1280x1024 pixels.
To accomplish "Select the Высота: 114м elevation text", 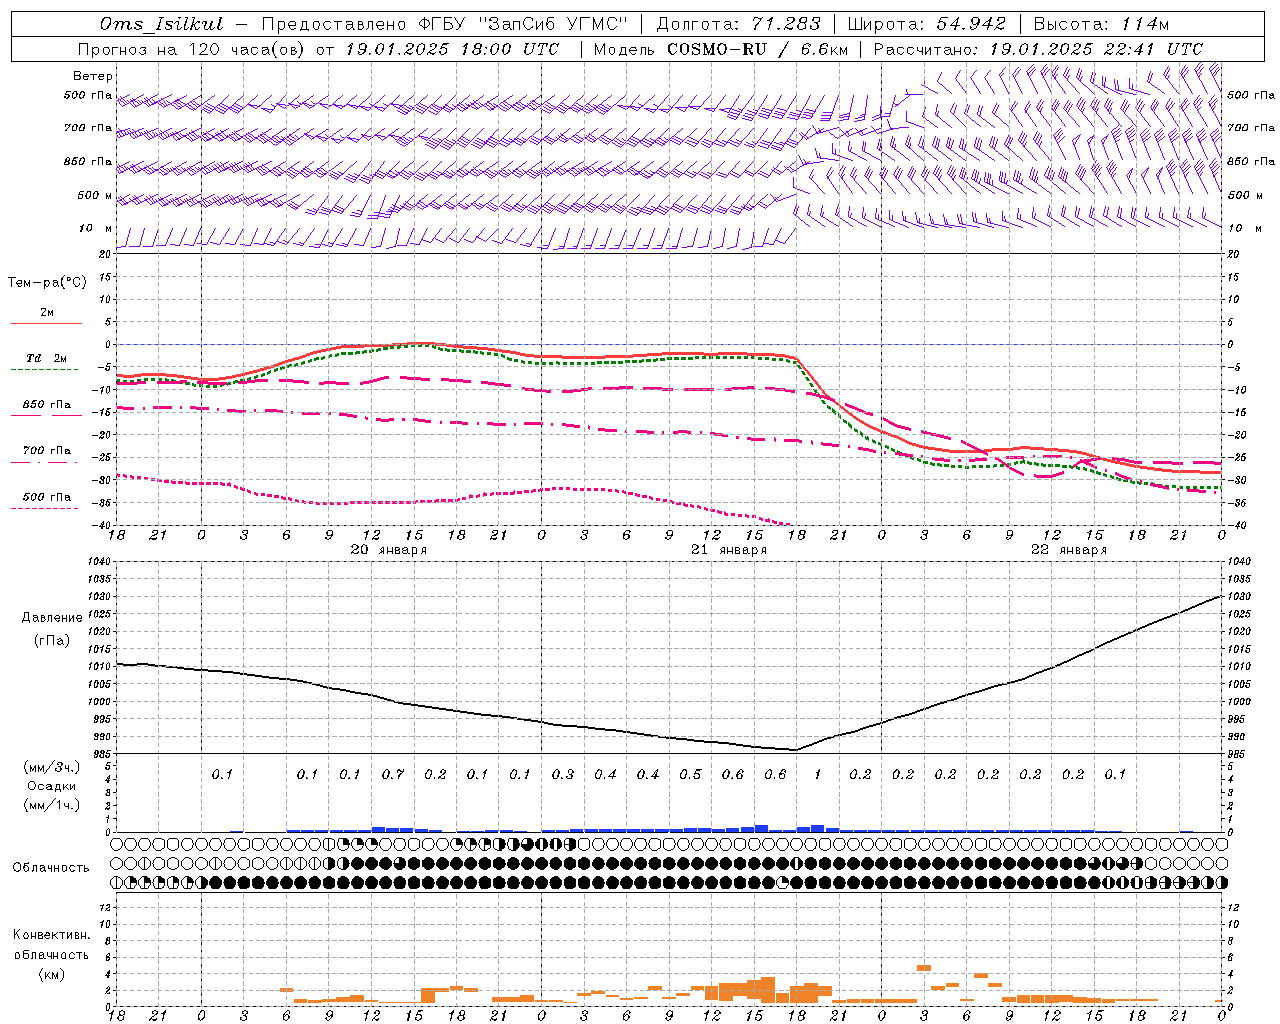I will (1100, 24).
